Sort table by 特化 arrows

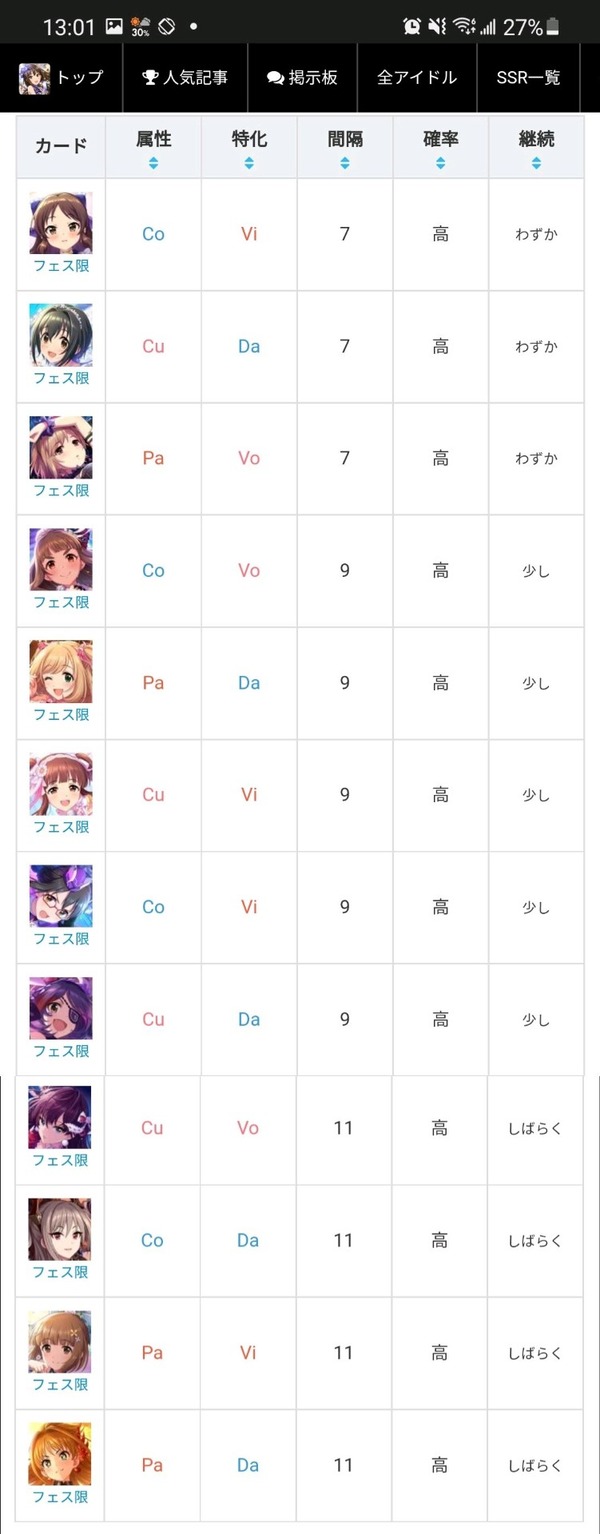pos(249,163)
